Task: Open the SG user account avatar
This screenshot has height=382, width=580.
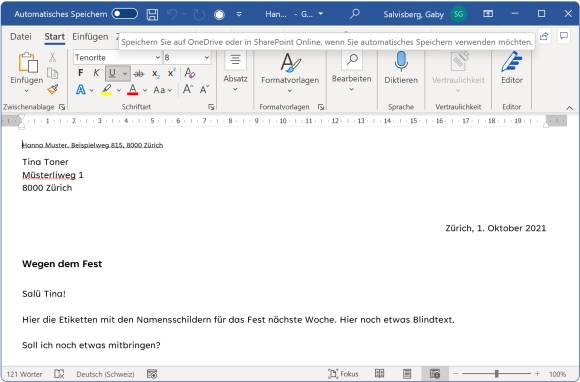Action: 459,14
